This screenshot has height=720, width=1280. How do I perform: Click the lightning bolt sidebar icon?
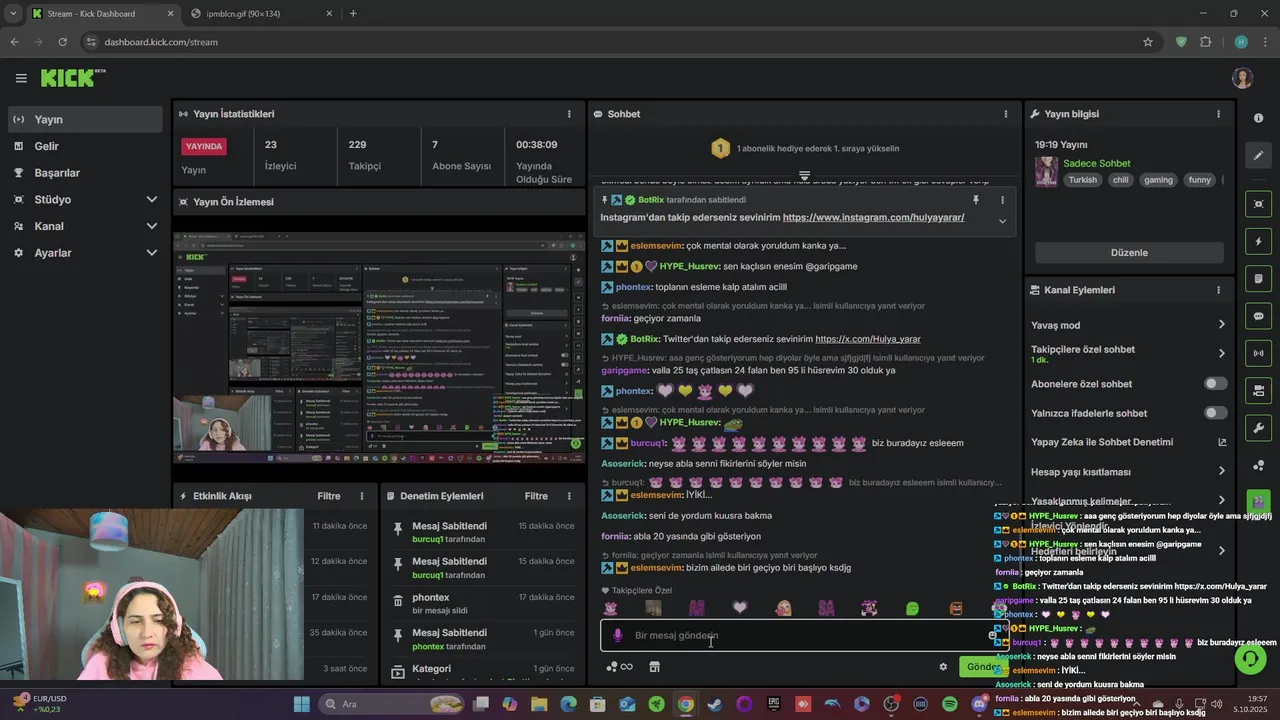tap(1258, 242)
